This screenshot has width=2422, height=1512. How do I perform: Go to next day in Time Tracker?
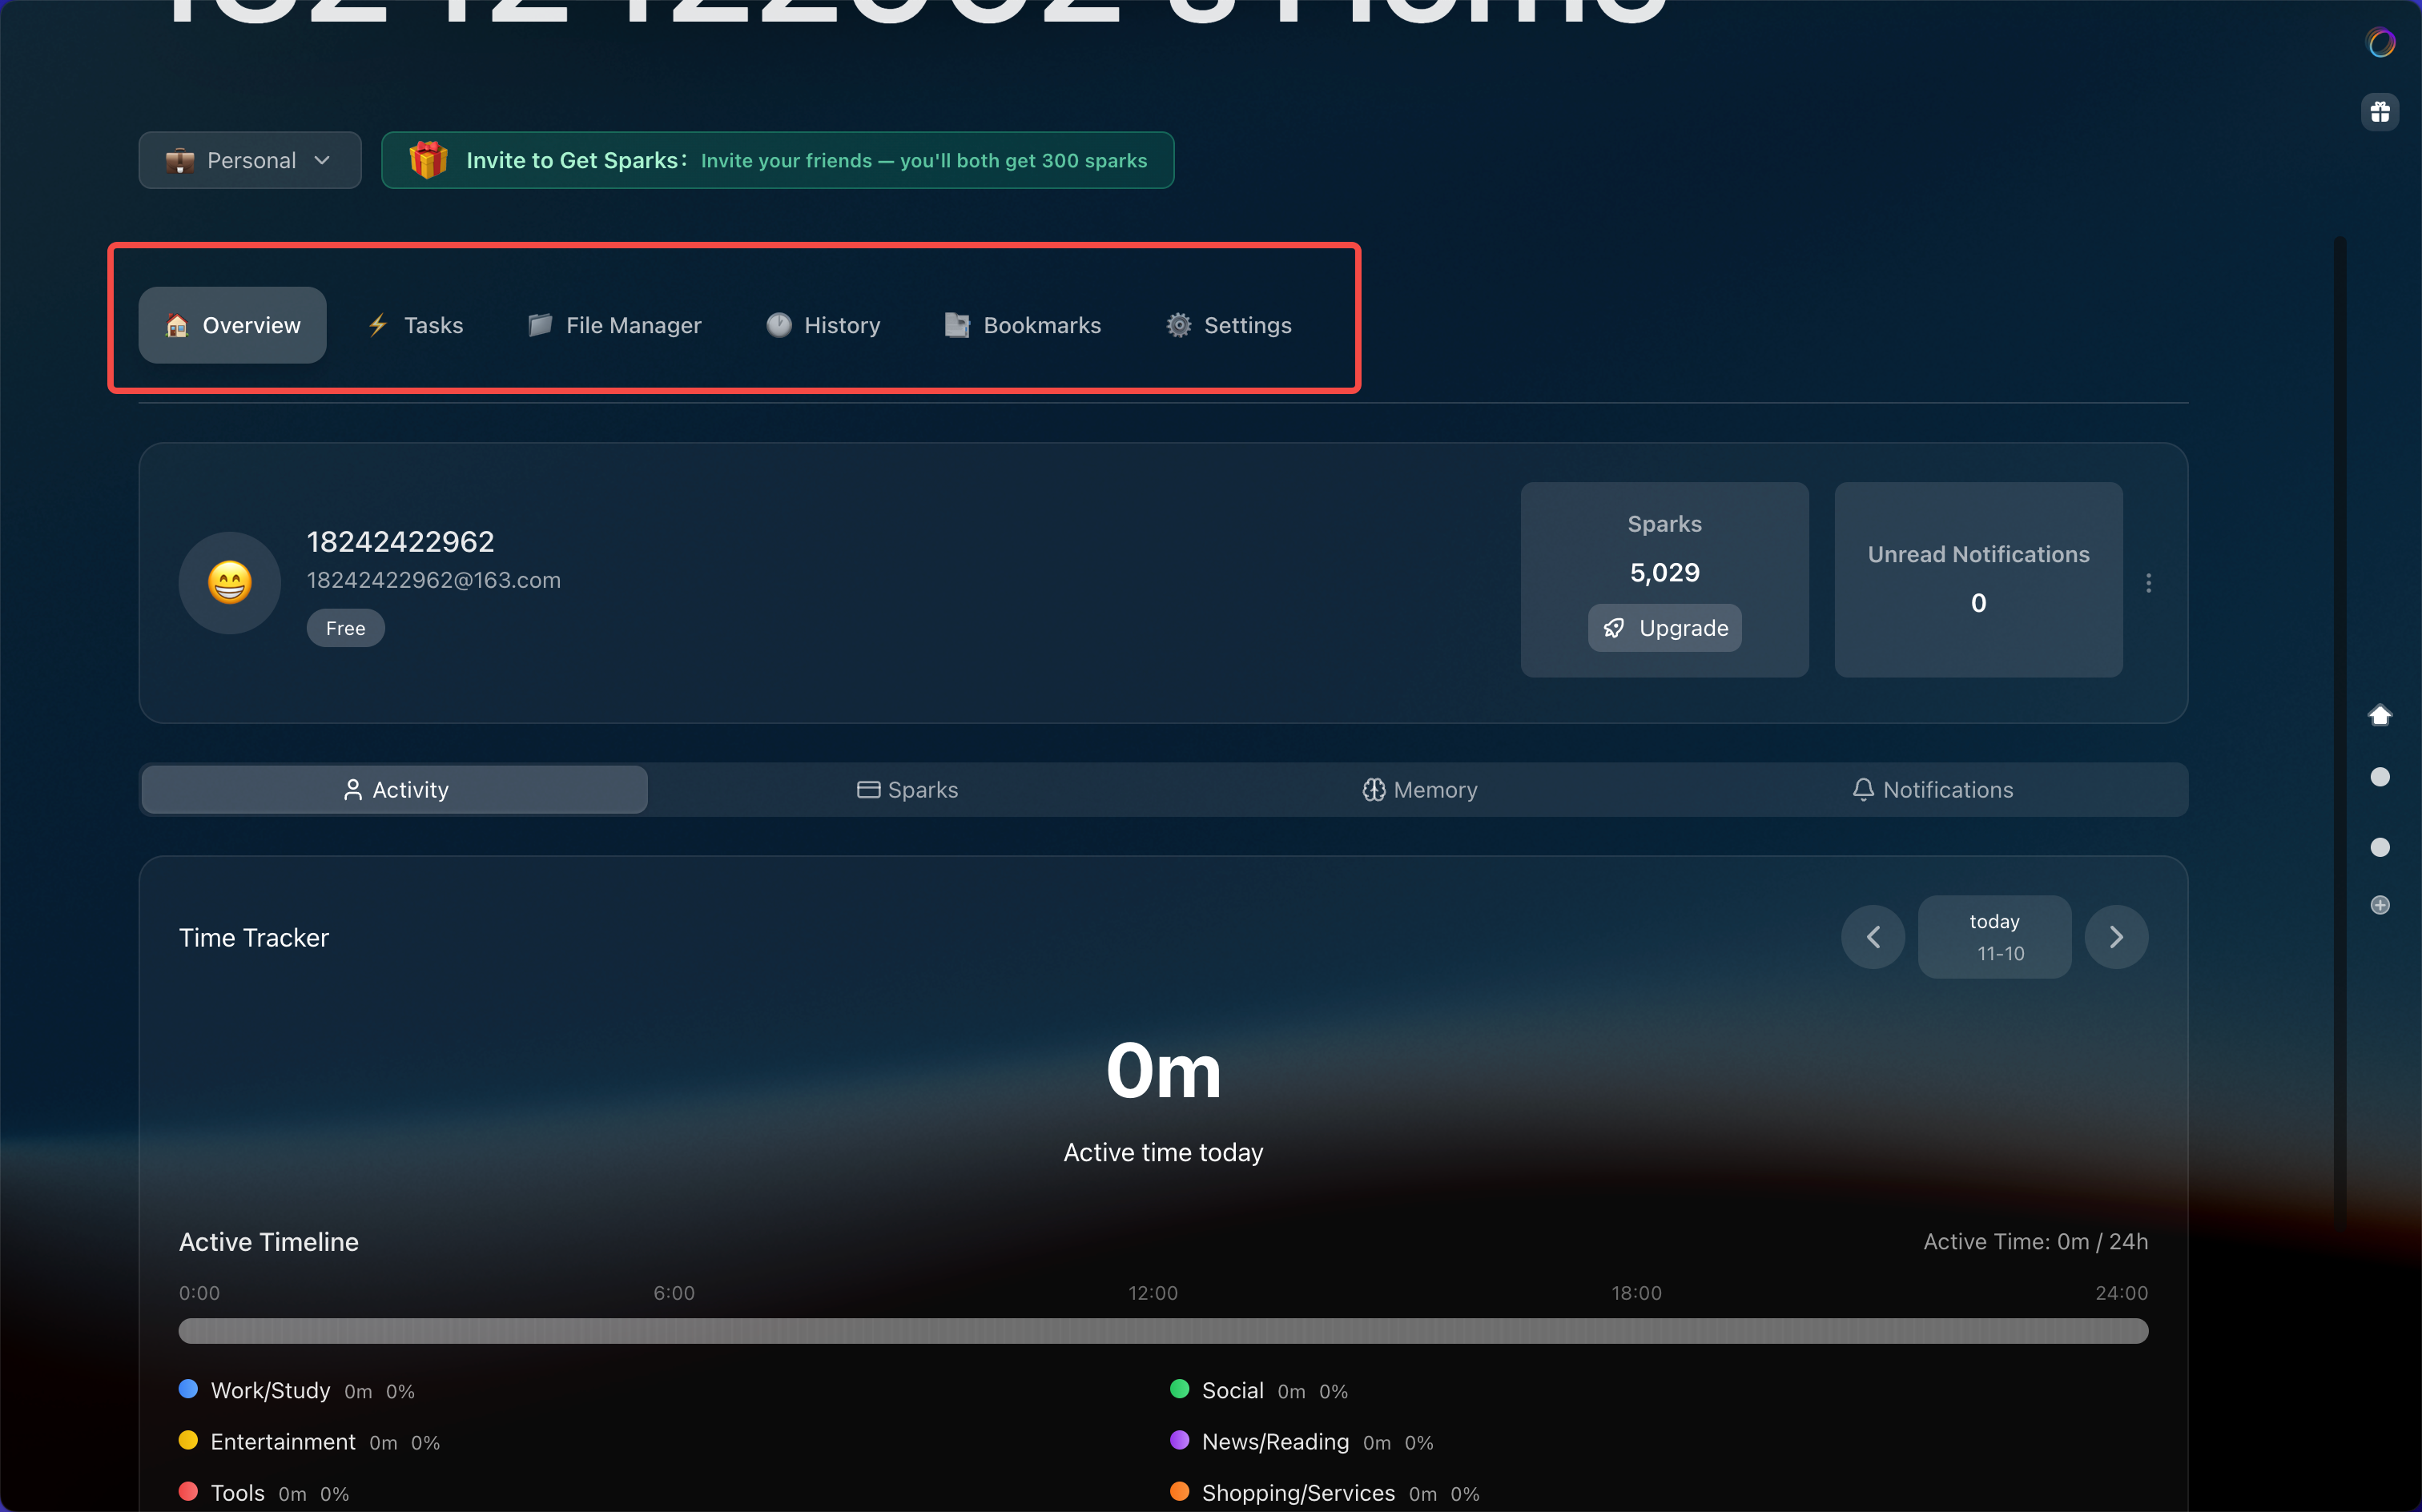click(2116, 937)
